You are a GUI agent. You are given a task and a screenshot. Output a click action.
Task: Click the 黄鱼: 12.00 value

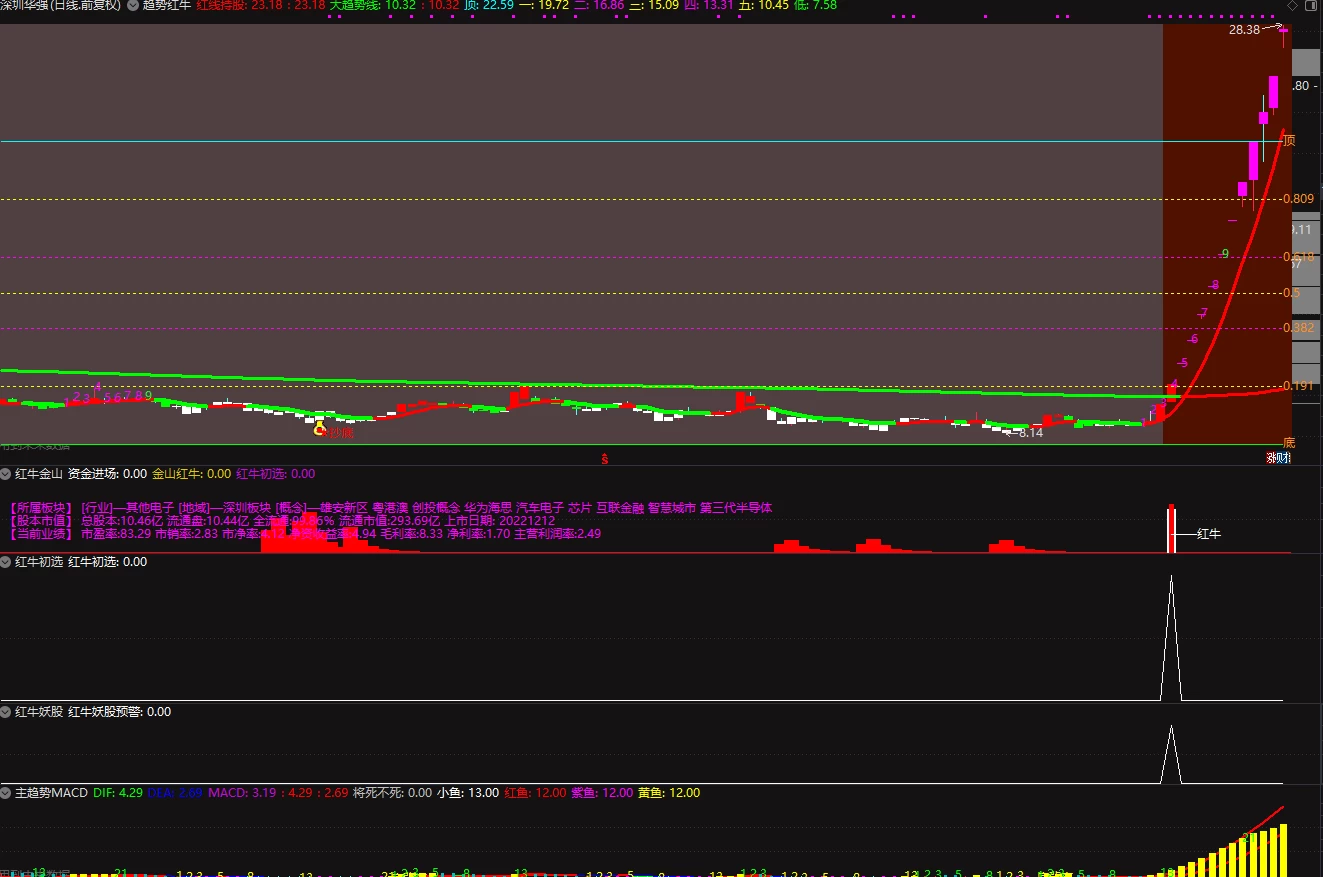[x=669, y=793]
